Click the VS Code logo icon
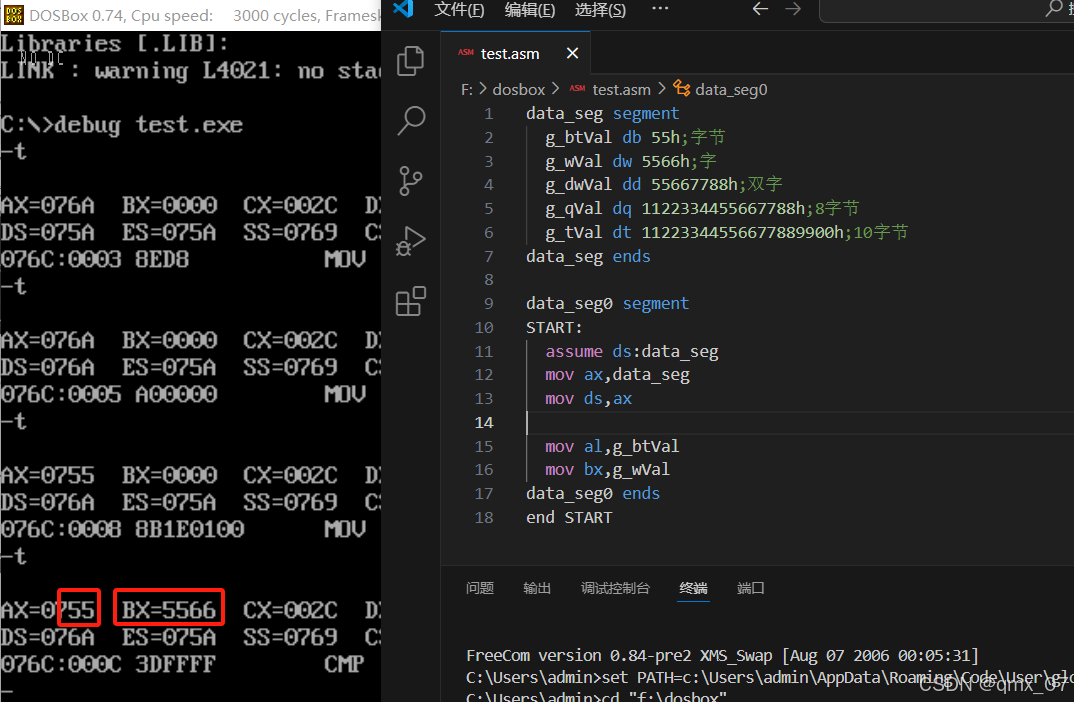The height and width of the screenshot is (702, 1074). coord(403,9)
